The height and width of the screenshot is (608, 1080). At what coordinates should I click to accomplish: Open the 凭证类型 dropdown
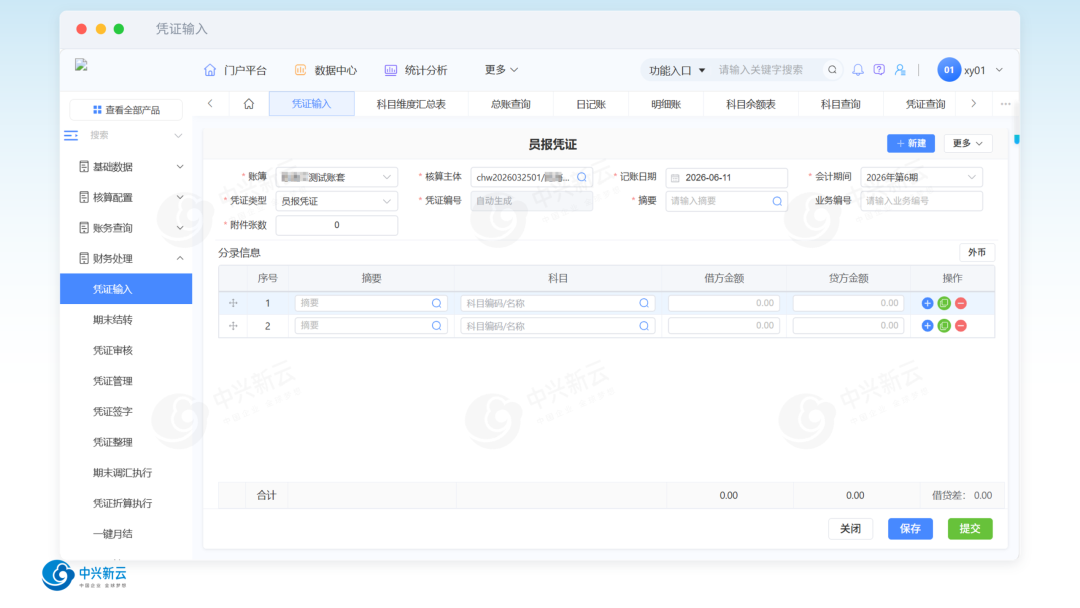[x=336, y=201]
